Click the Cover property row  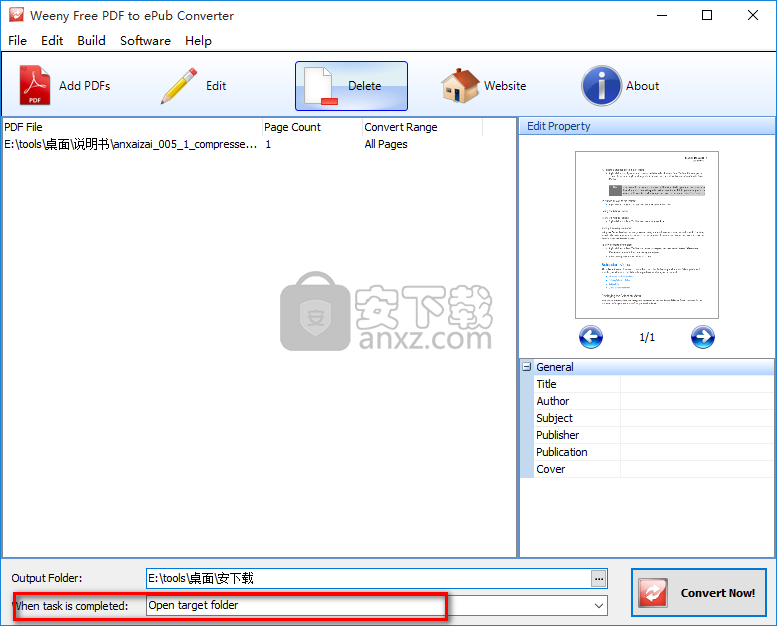coord(653,469)
